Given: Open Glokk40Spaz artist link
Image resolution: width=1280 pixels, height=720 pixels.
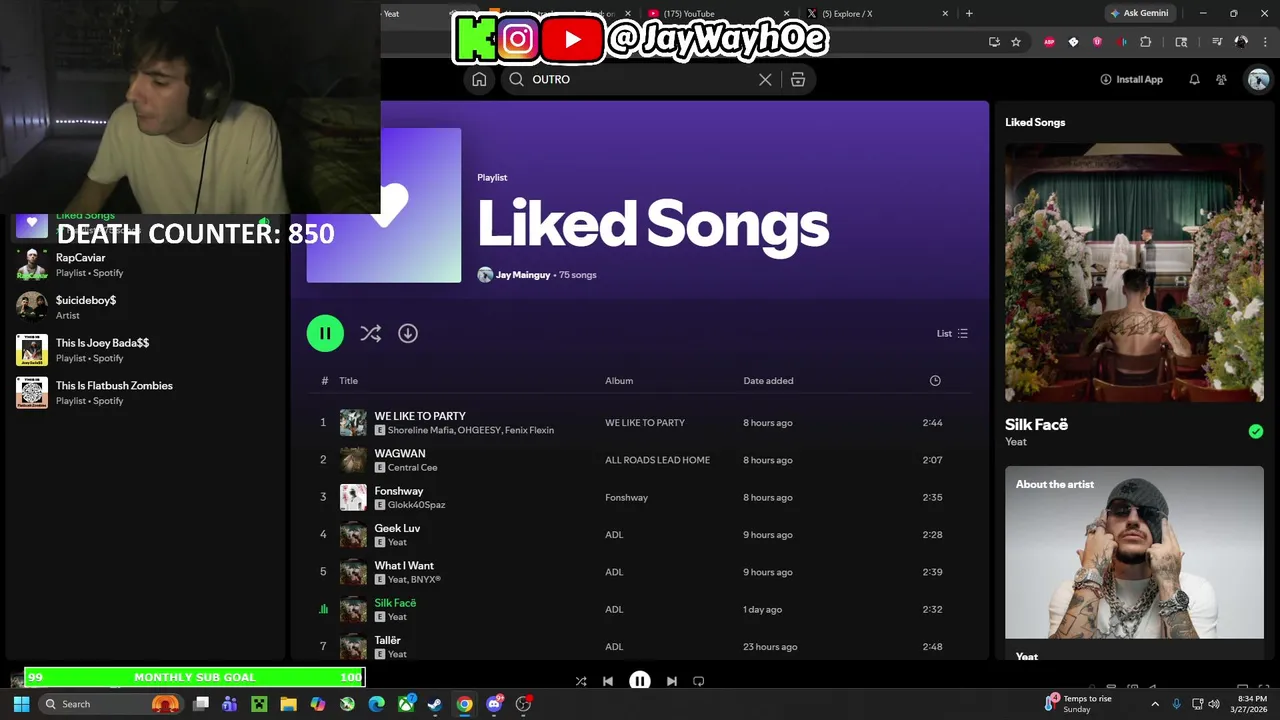Looking at the screenshot, I should (x=416, y=505).
